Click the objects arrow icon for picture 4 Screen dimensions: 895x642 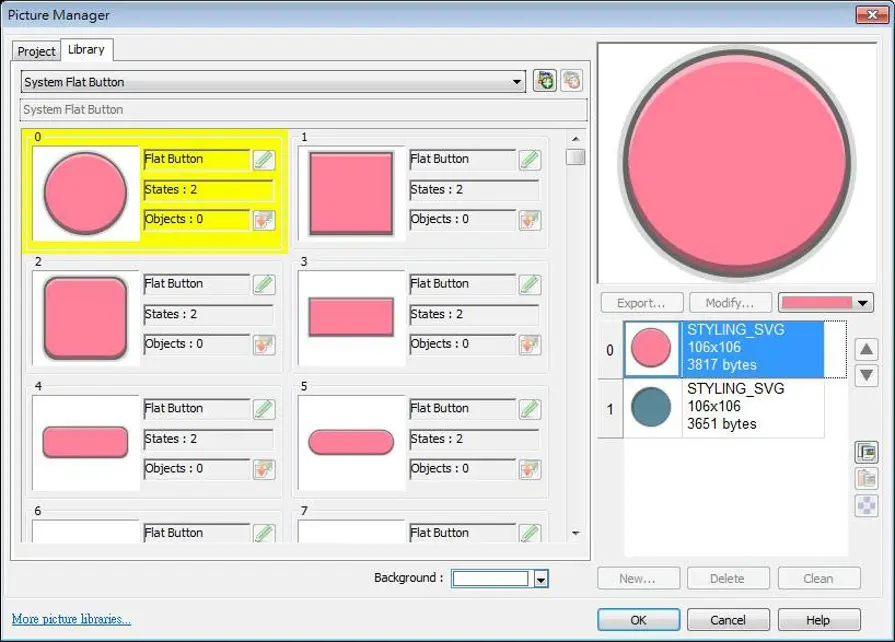[x=264, y=470]
